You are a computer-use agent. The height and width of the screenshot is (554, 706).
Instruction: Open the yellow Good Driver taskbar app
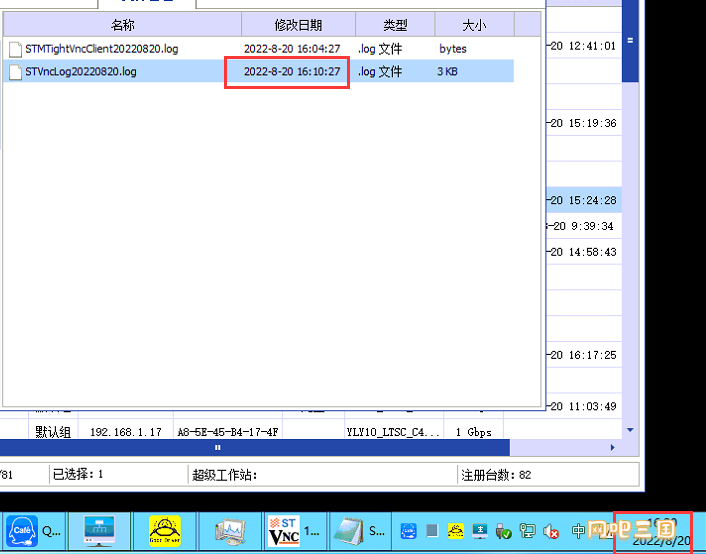tap(165, 531)
